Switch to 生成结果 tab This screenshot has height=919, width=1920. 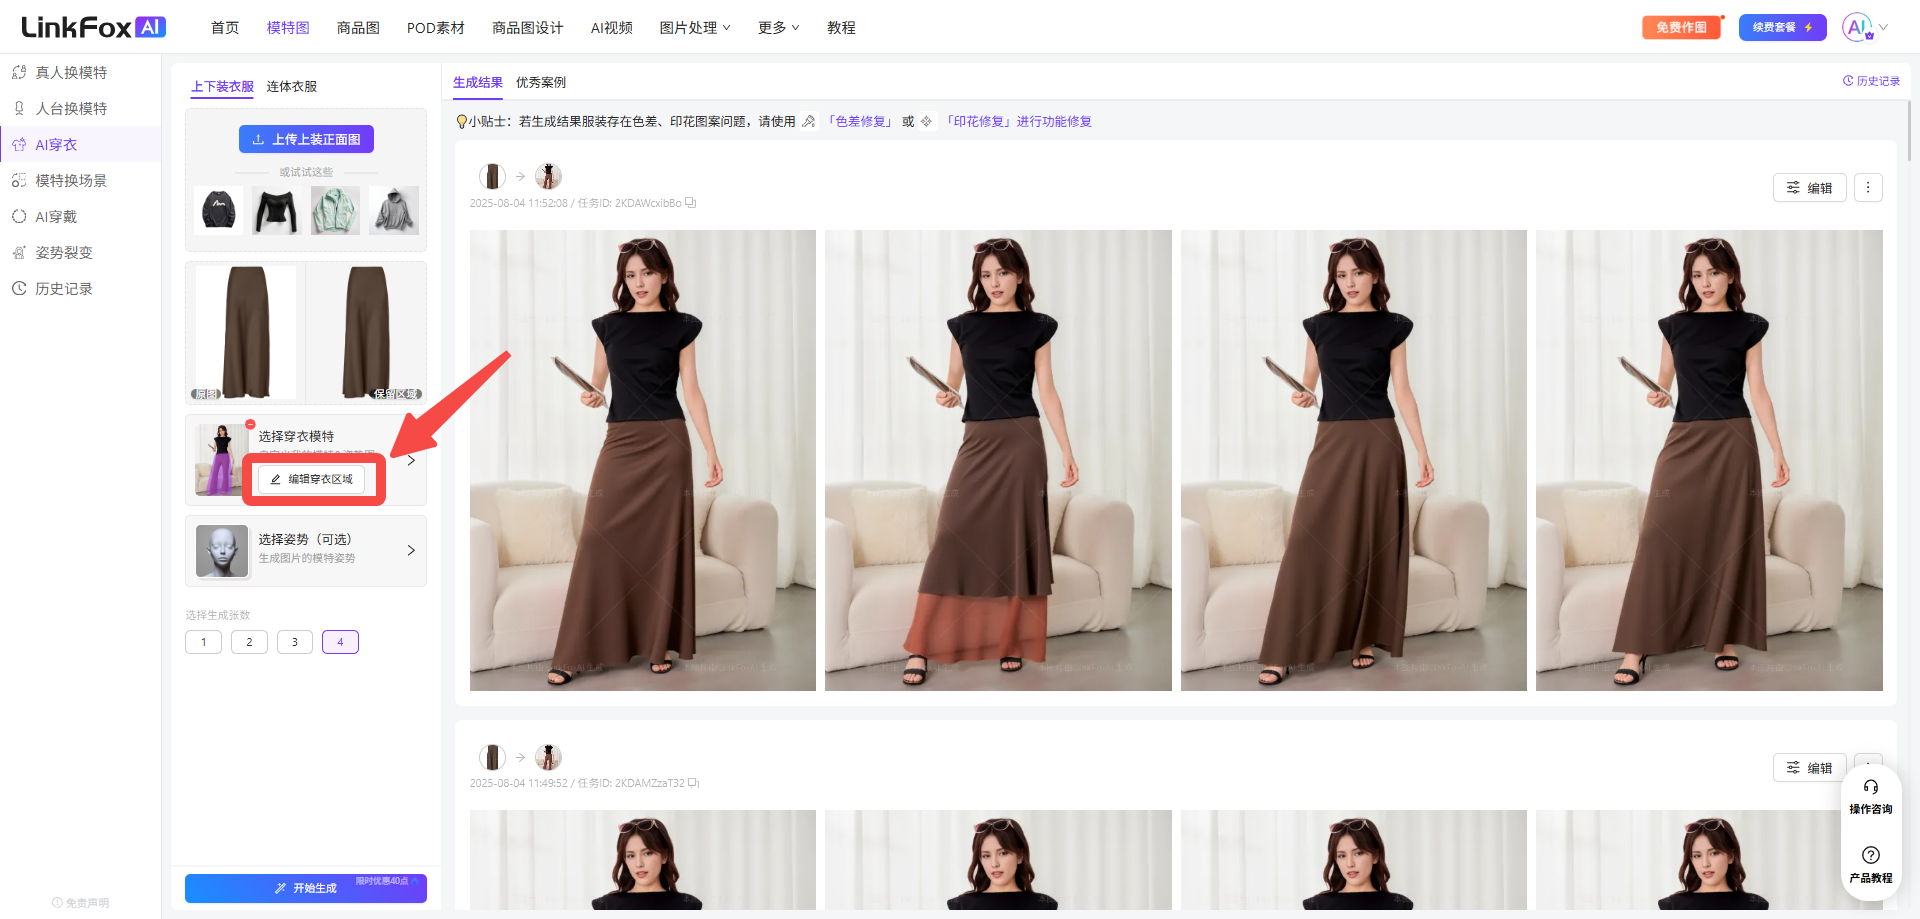478,83
